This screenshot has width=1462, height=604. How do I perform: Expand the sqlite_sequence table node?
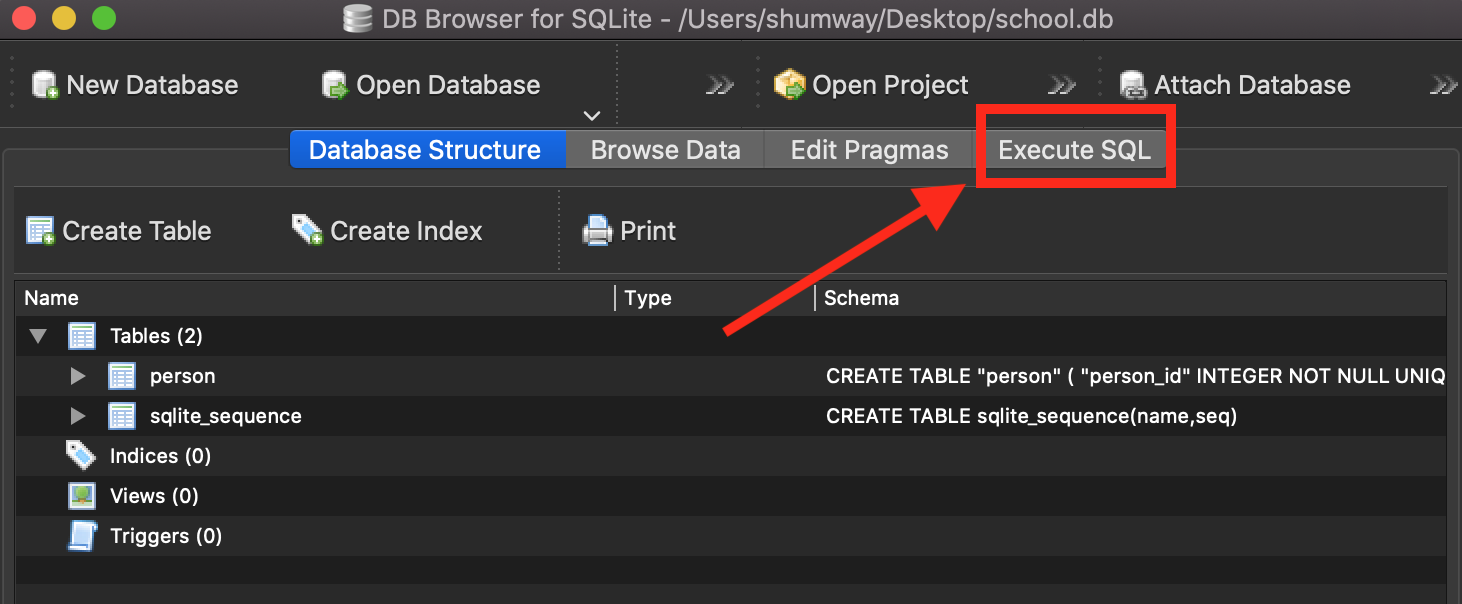coord(78,416)
